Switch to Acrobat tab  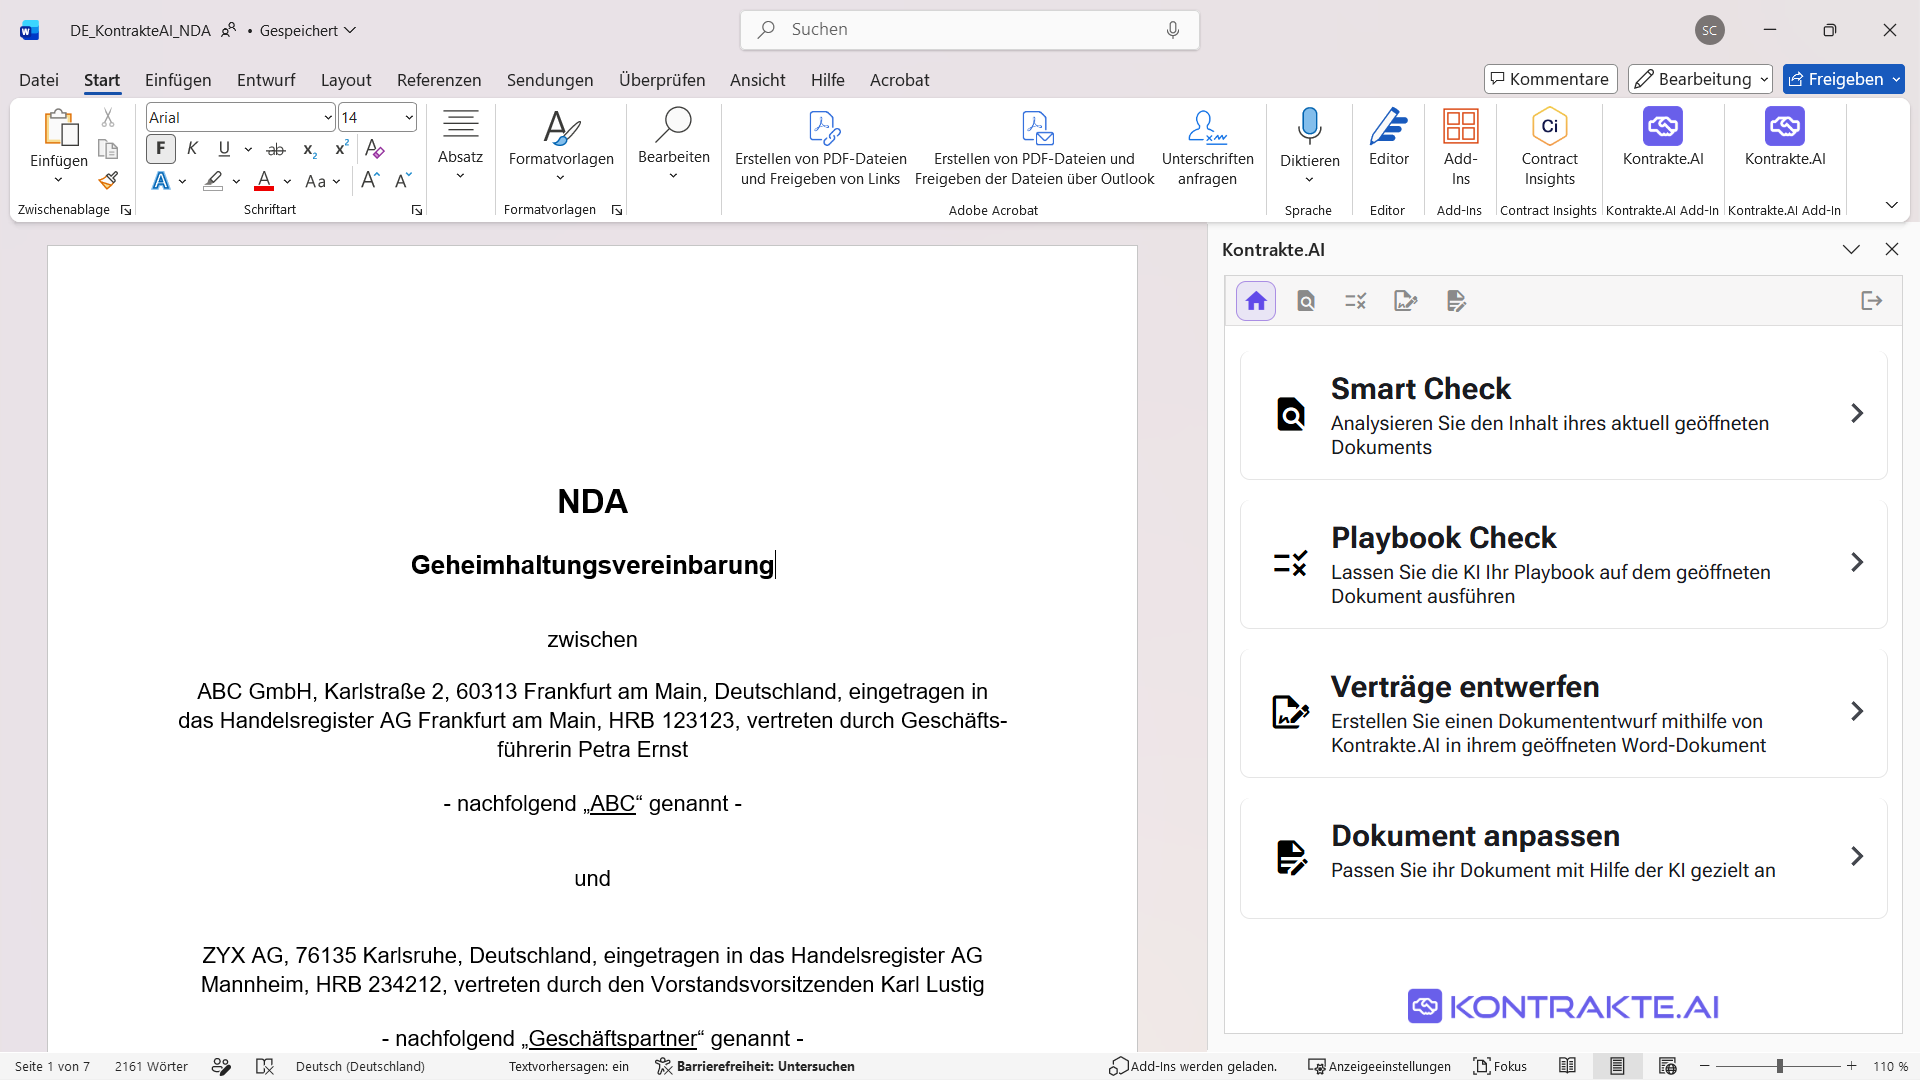(x=899, y=80)
